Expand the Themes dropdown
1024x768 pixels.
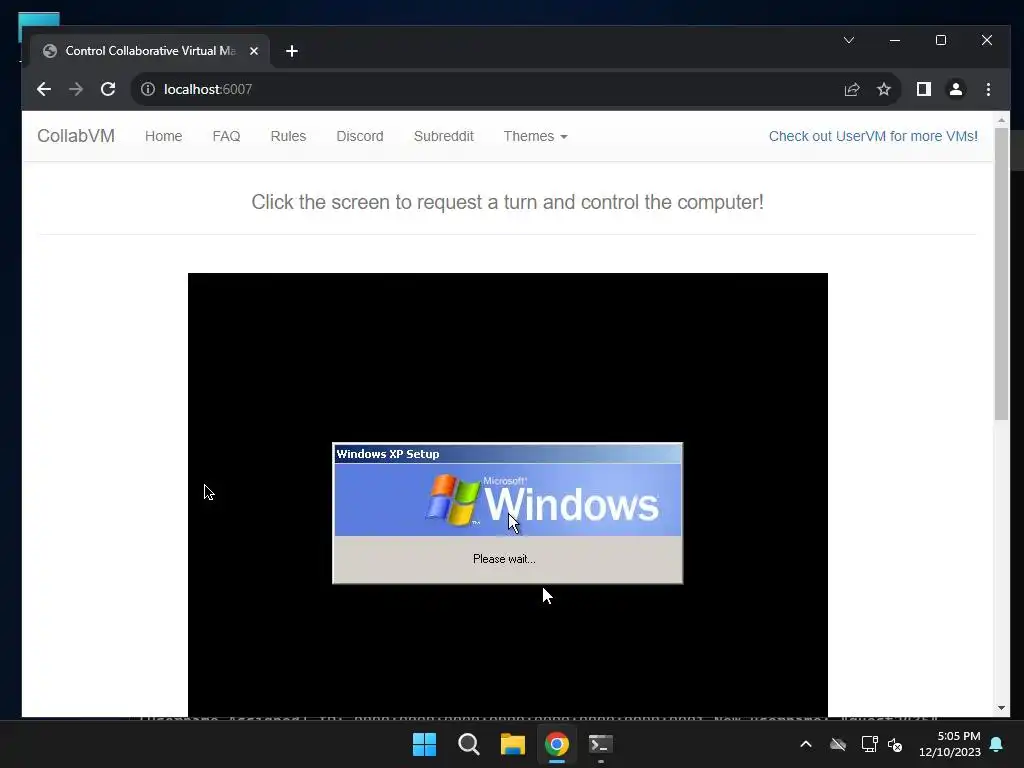point(535,136)
